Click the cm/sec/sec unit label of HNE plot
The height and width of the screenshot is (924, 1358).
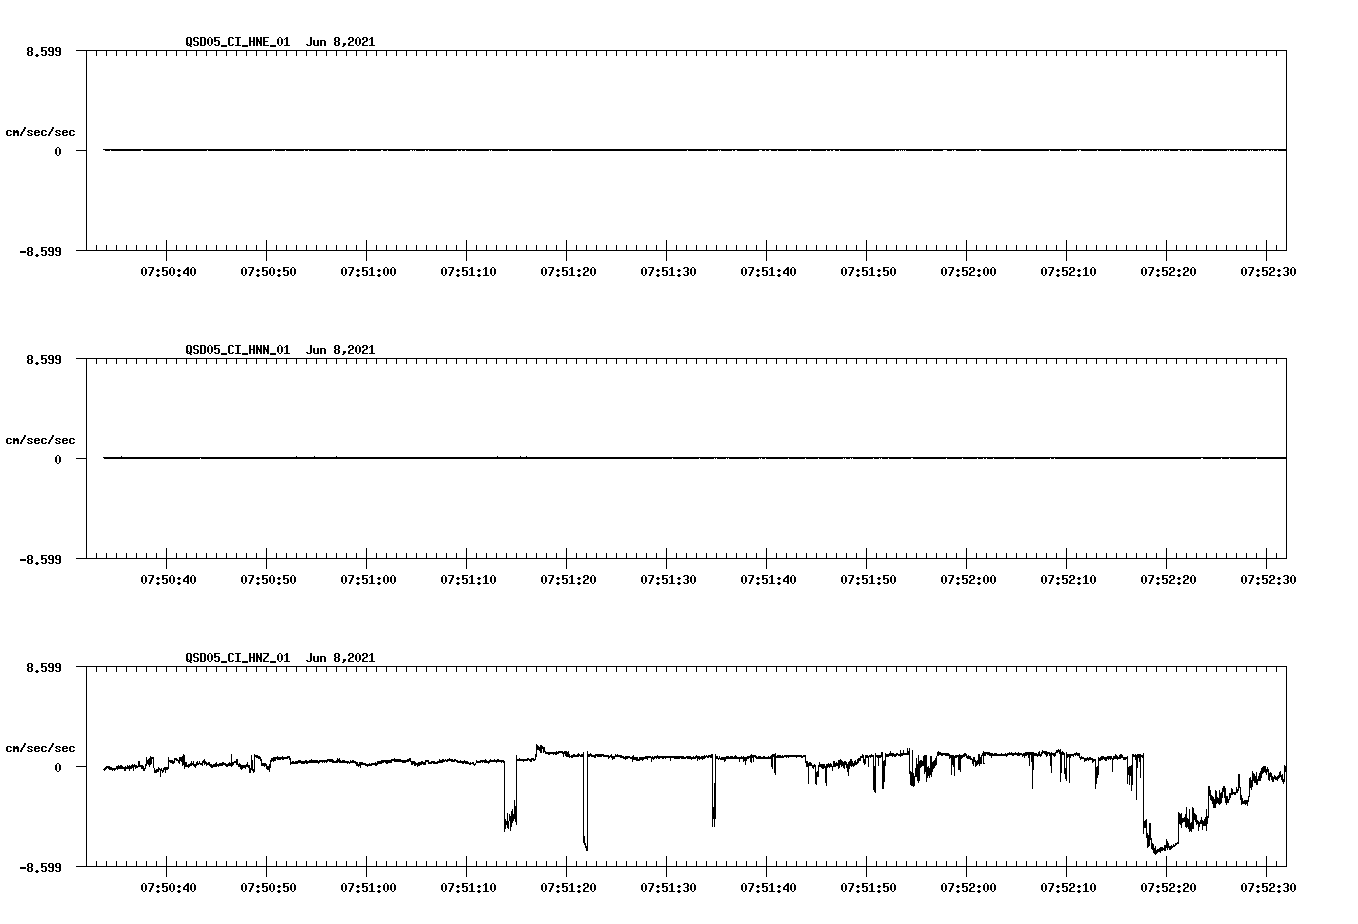pyautogui.click(x=41, y=132)
